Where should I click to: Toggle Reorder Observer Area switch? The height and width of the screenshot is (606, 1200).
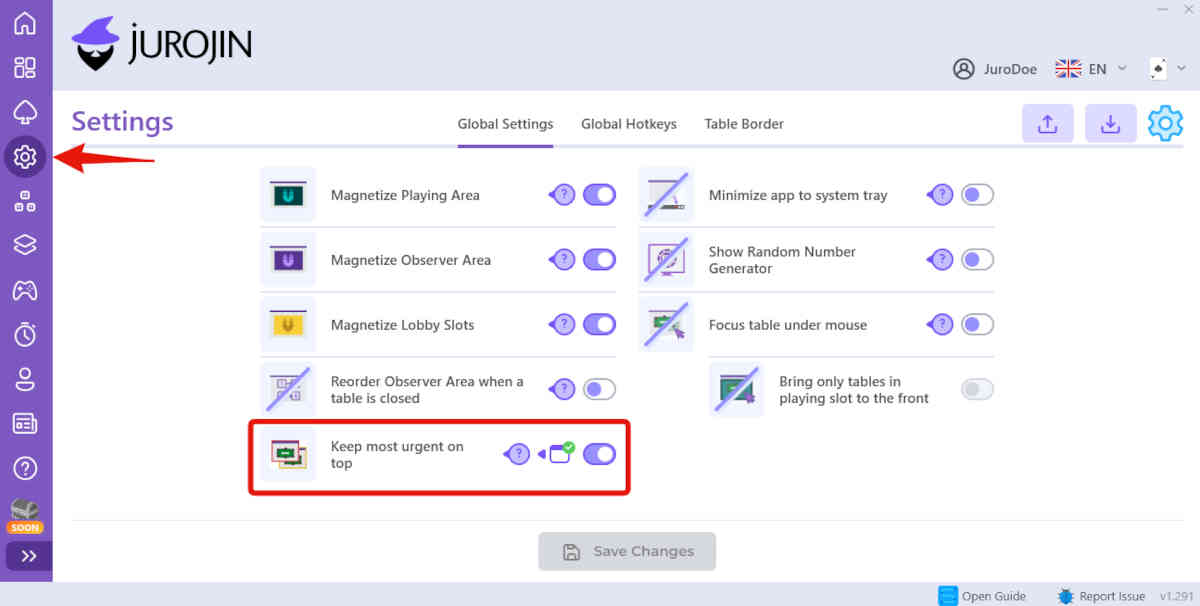pyautogui.click(x=599, y=389)
